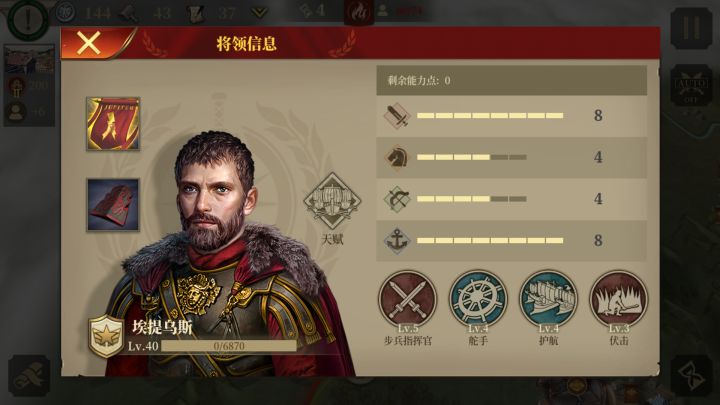Click the 剩余能力点 remaining points bar
The image size is (720, 405).
pos(512,80)
